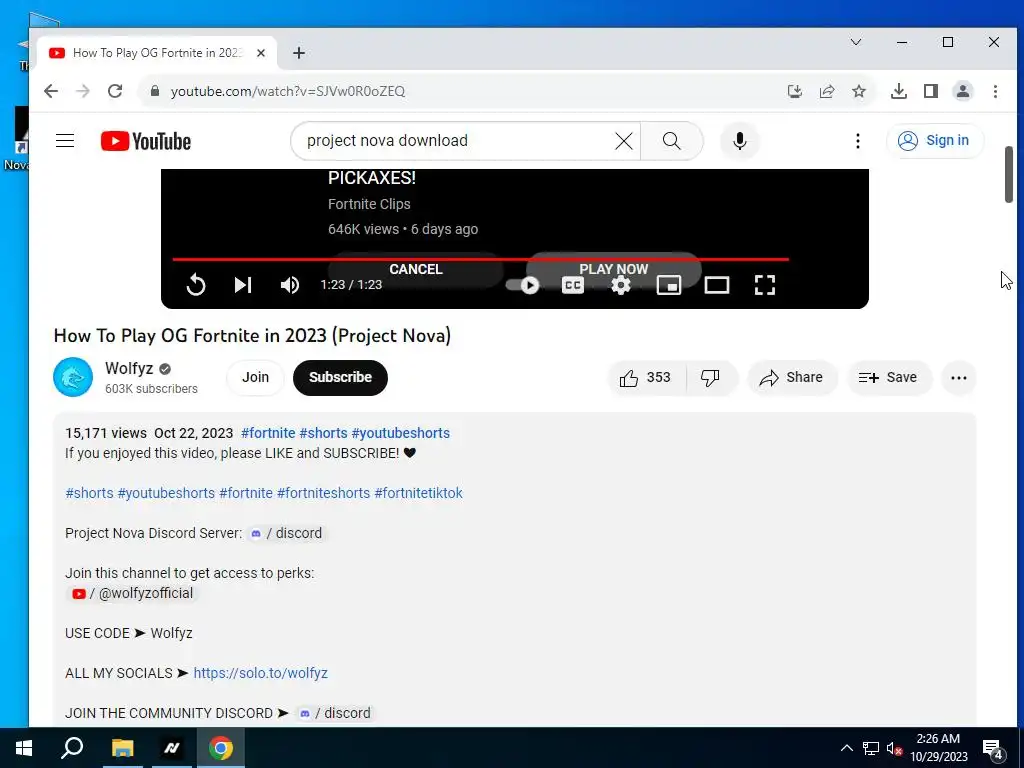Open File Explorer from taskbar
1024x768 pixels.
122,748
